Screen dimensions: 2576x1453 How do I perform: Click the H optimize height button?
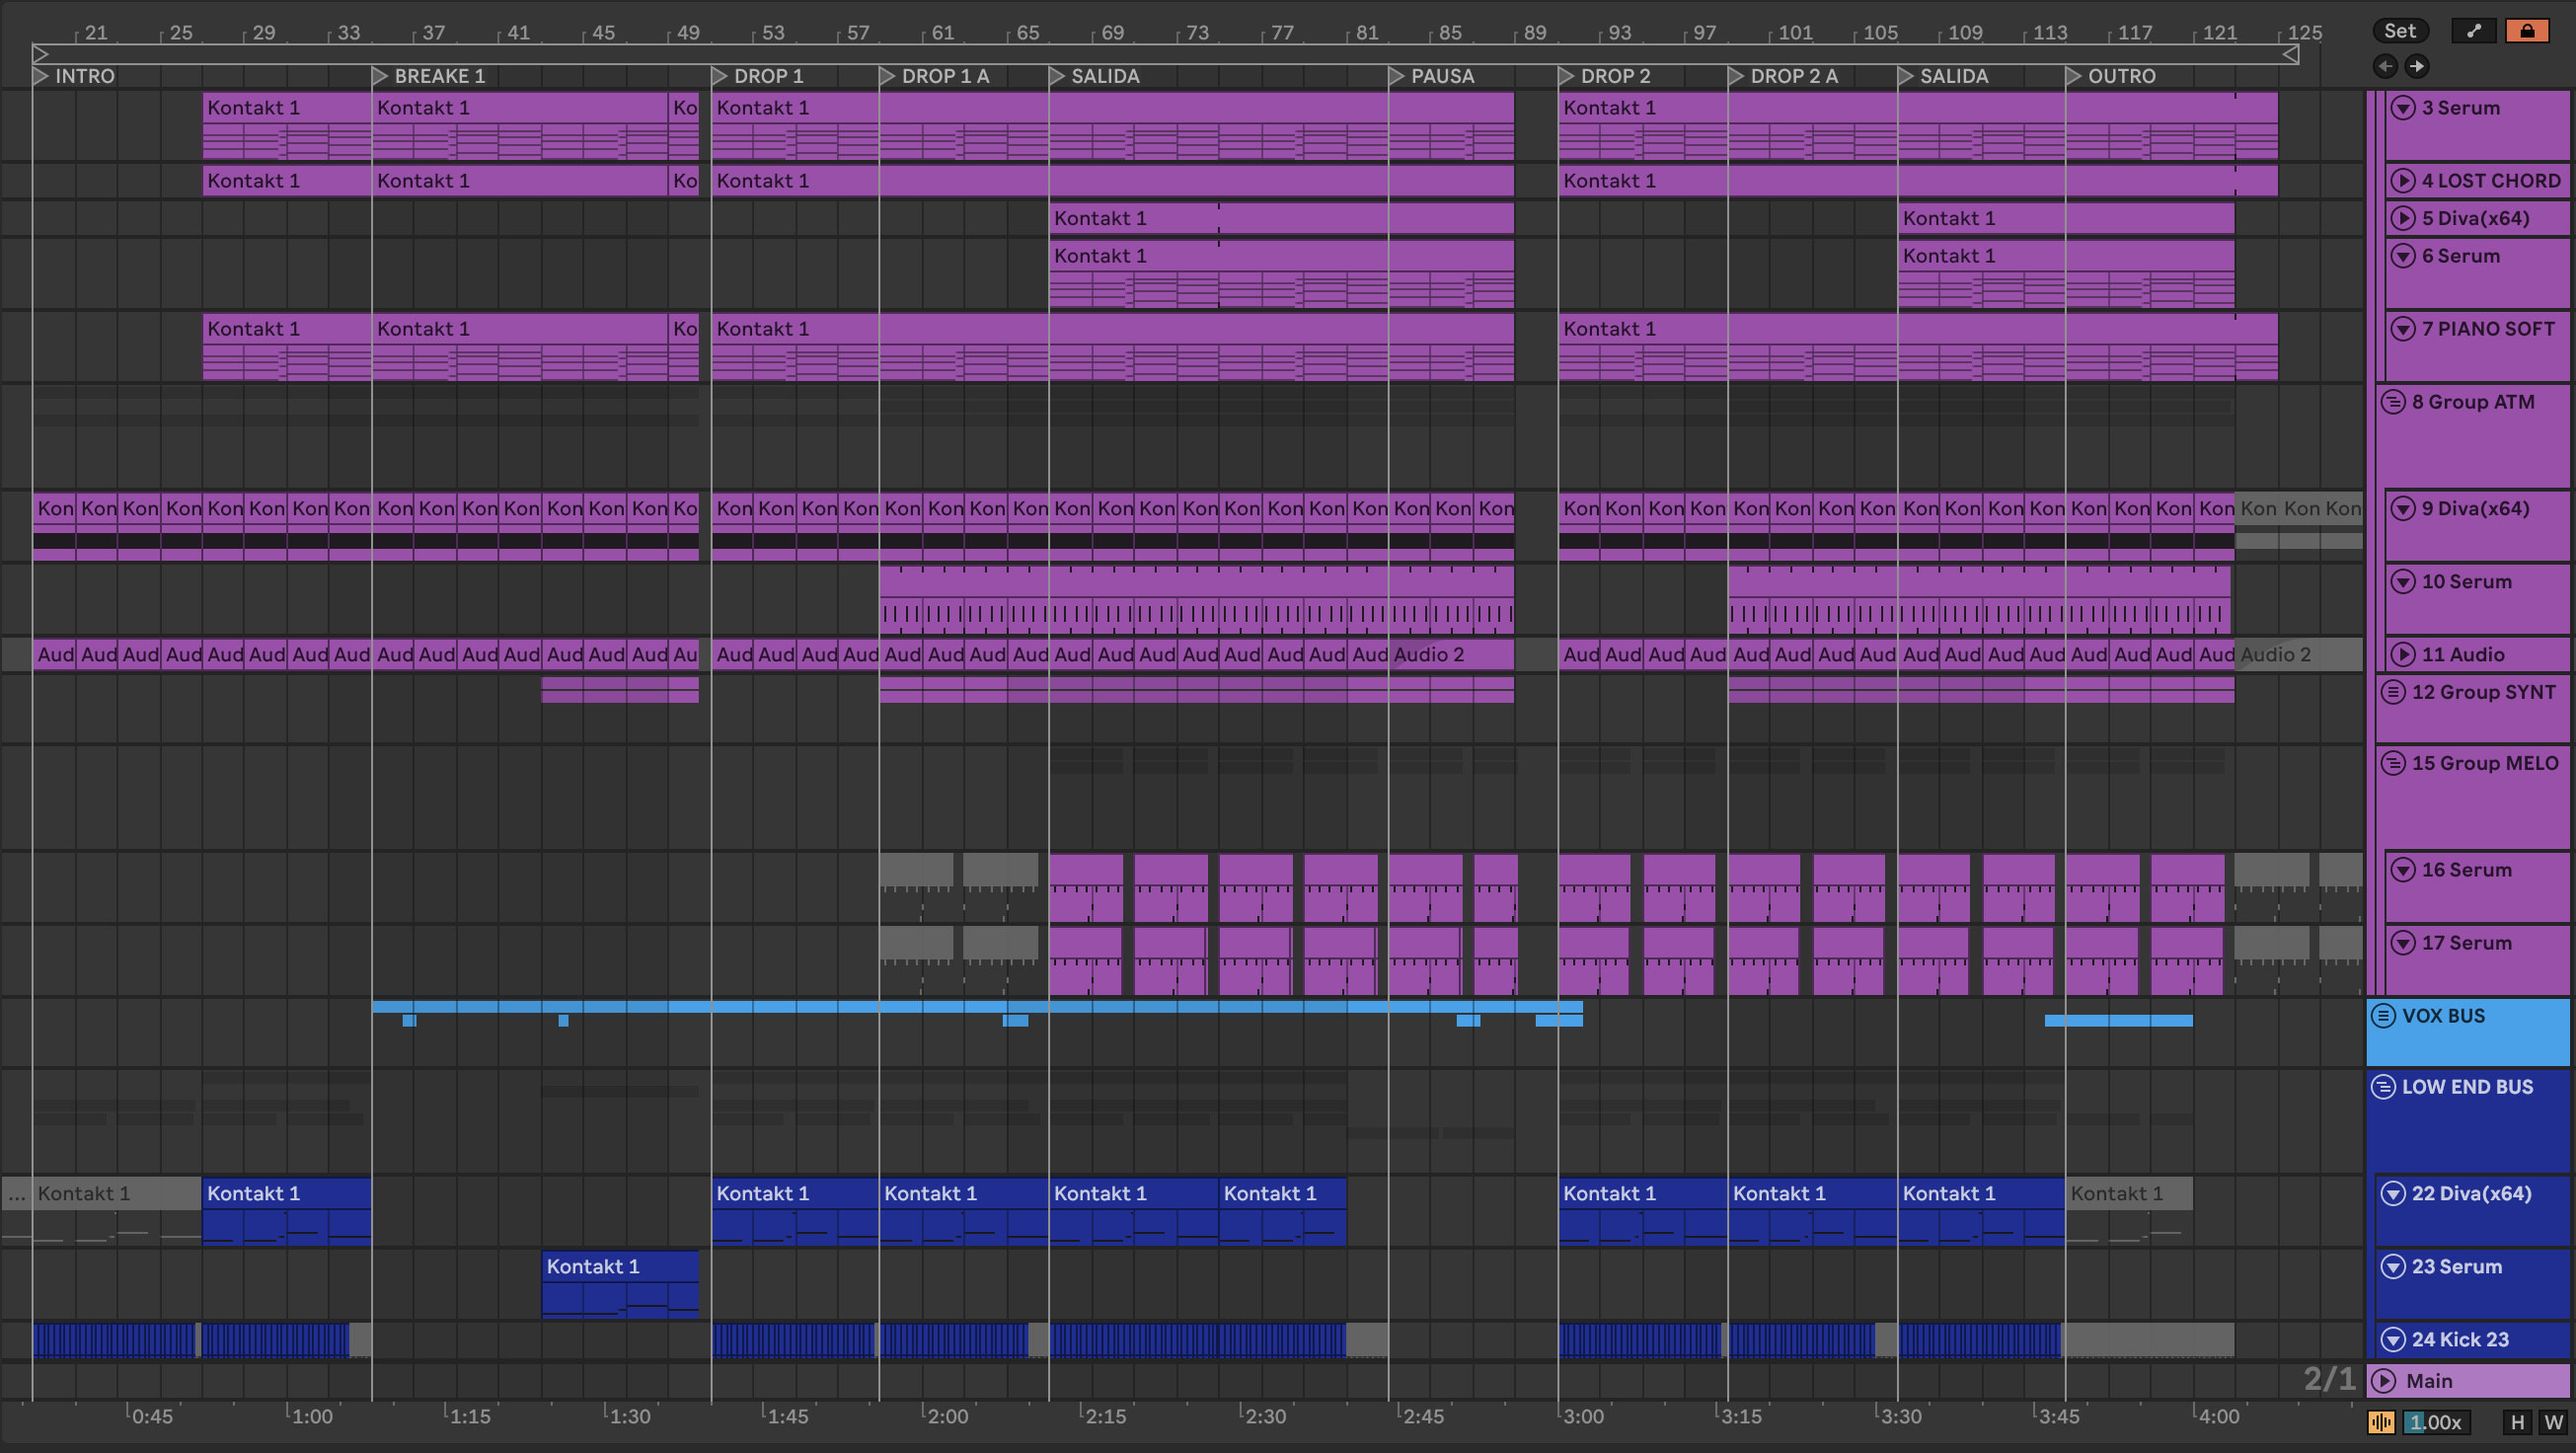click(2517, 1422)
